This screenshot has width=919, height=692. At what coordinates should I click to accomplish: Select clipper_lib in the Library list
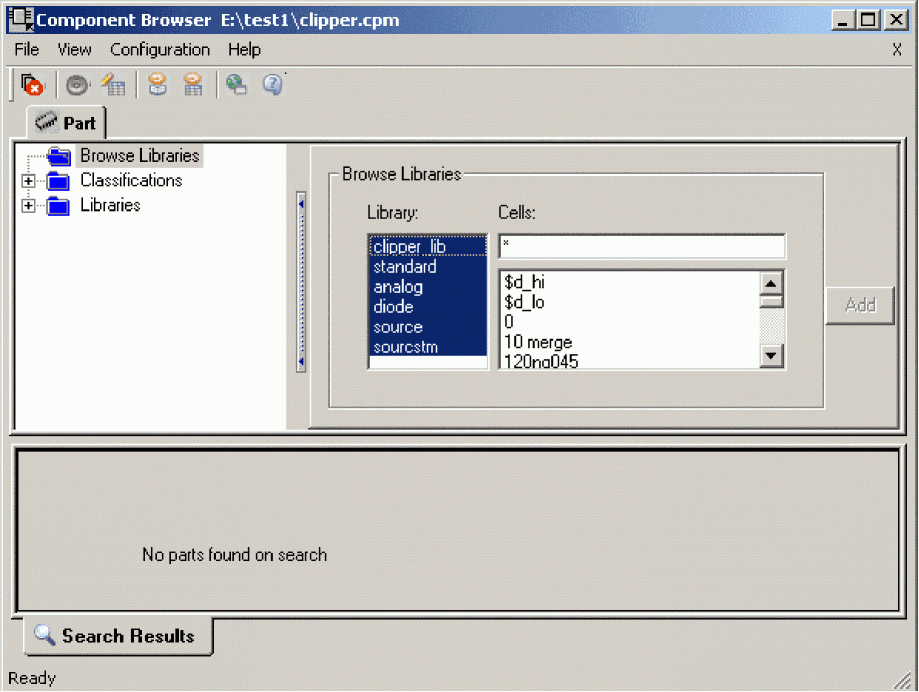(428, 246)
